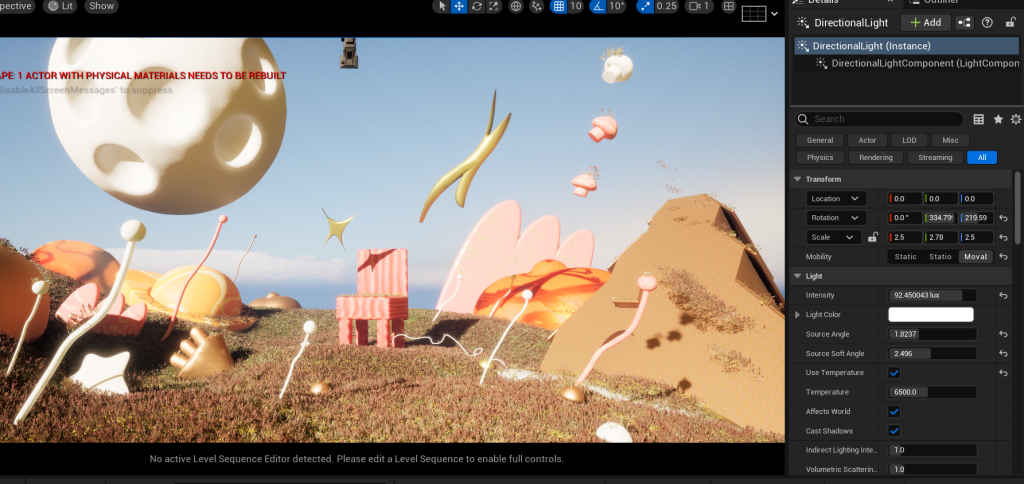Reset Source Angle to default
This screenshot has width=1024, height=484.
pyautogui.click(x=1003, y=334)
